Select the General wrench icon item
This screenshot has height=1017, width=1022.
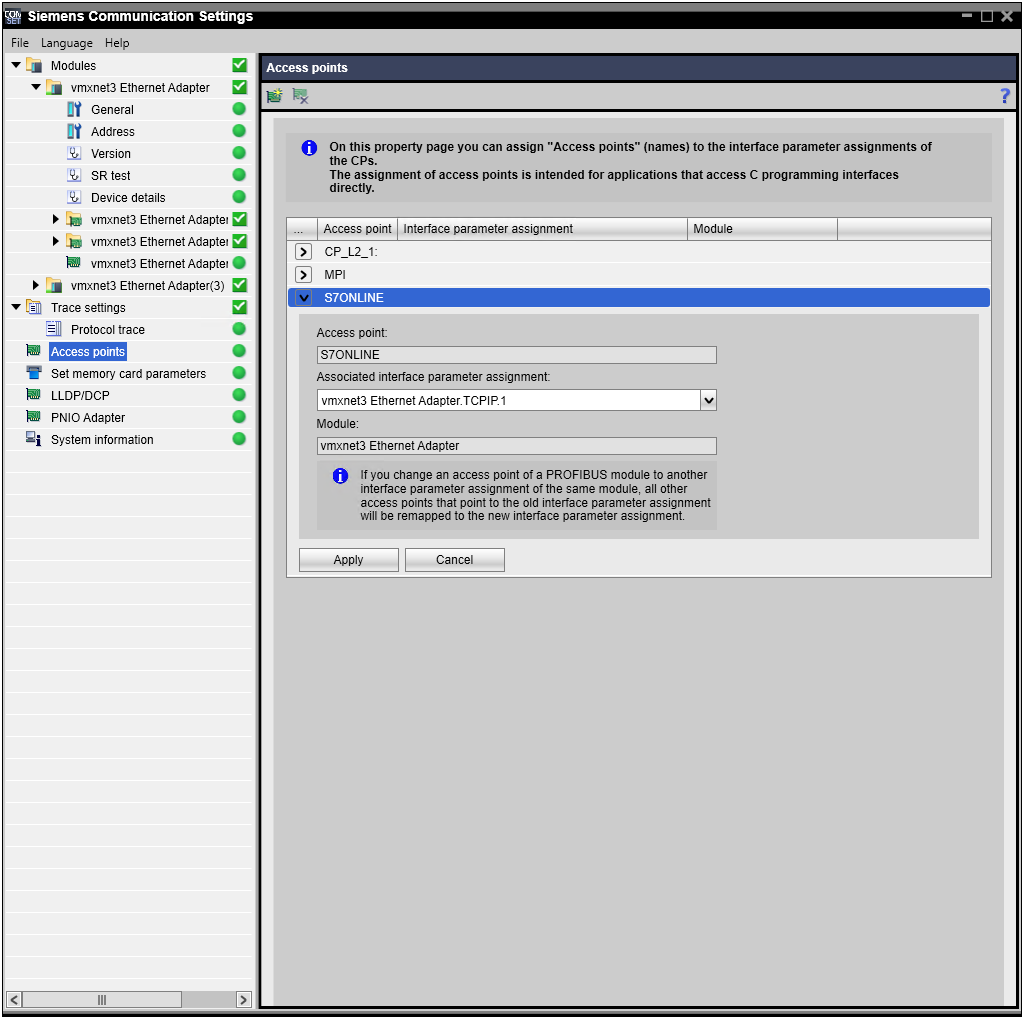(111, 110)
